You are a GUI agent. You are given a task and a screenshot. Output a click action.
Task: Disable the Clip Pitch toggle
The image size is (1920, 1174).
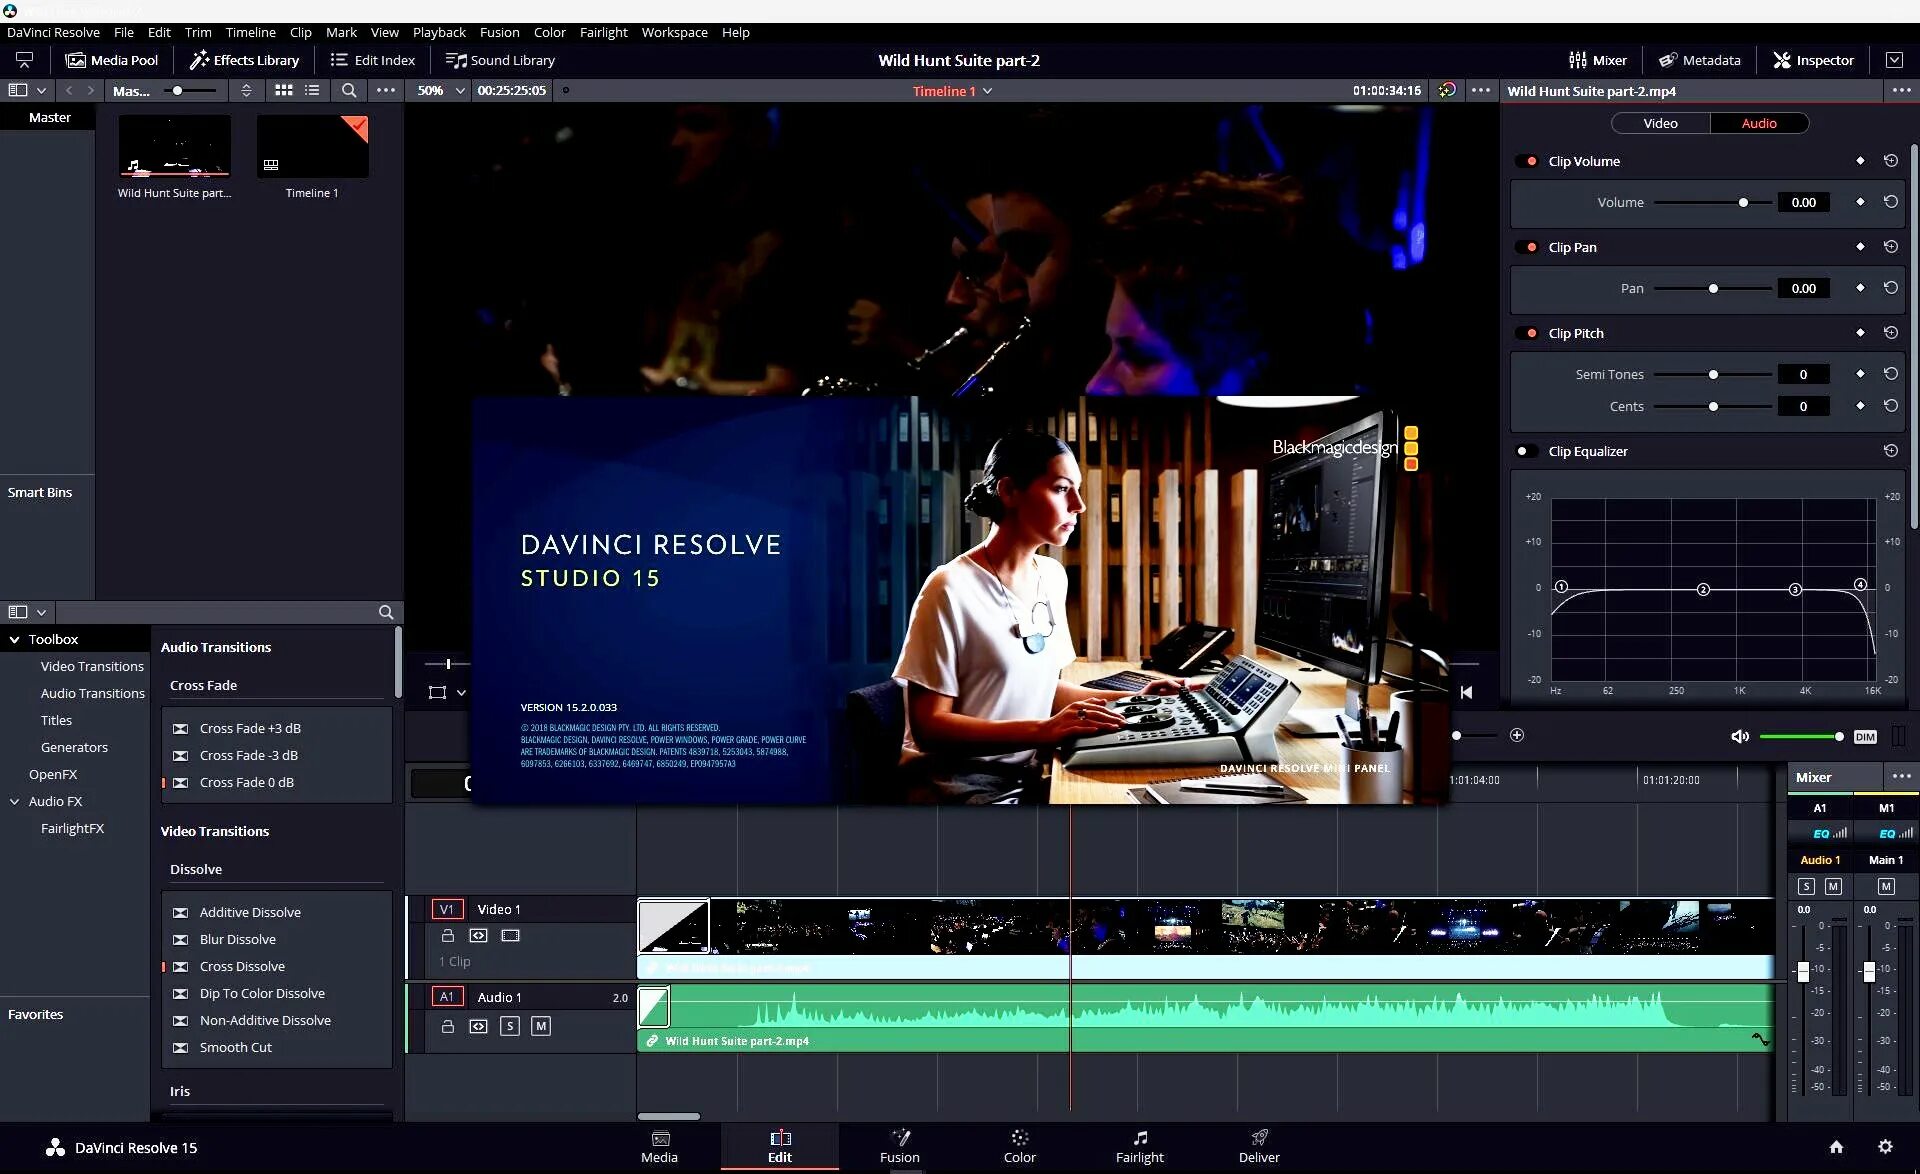[x=1526, y=333]
